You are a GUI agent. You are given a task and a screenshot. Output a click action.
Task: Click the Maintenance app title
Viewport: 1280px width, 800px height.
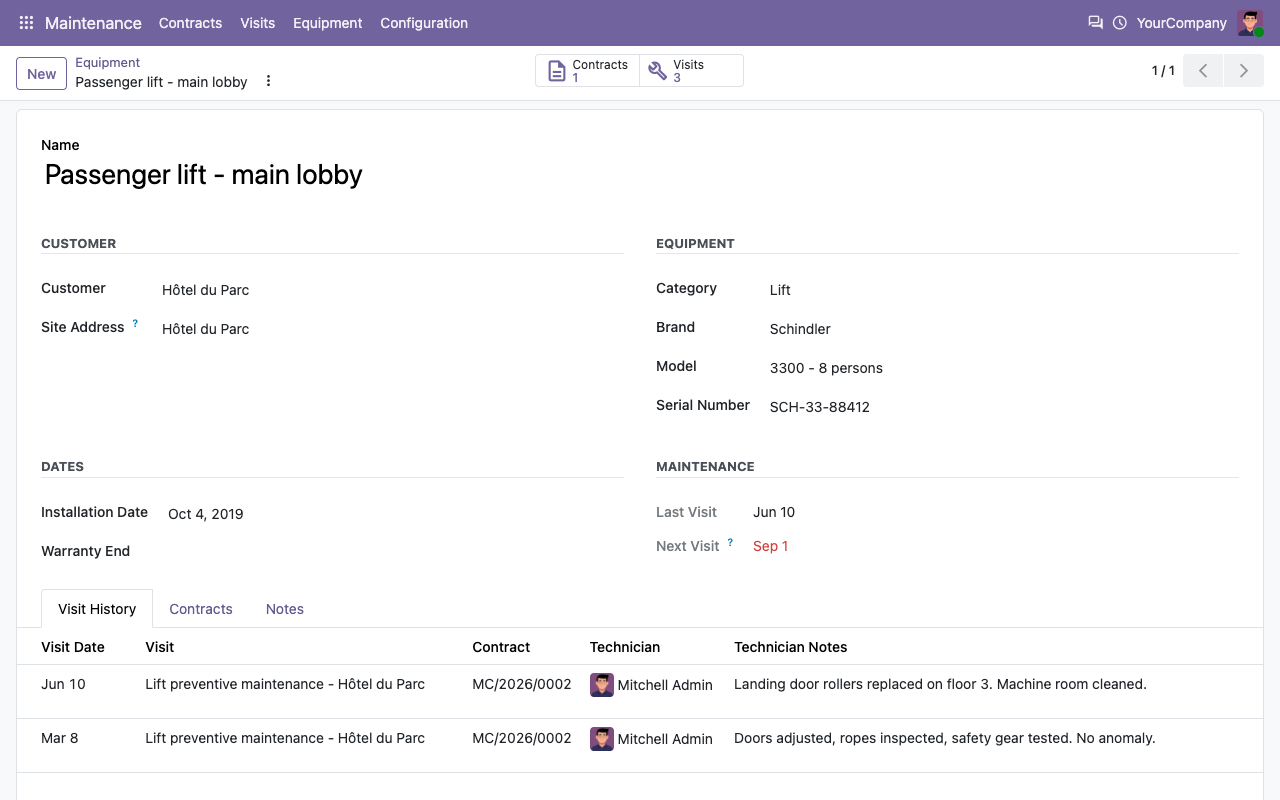coord(93,23)
